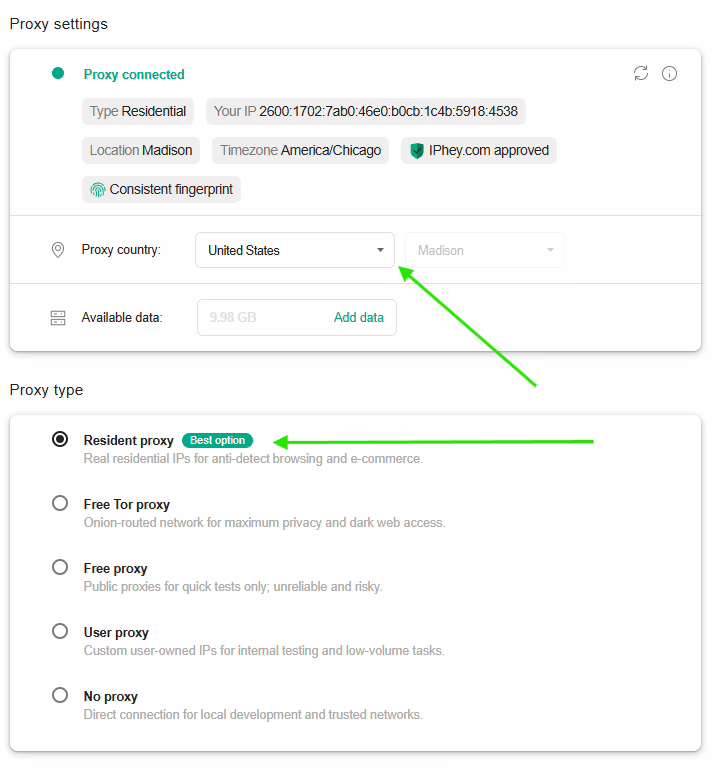This screenshot has width=722, height=772.
Task: Click the info circle icon
Action: click(670, 73)
